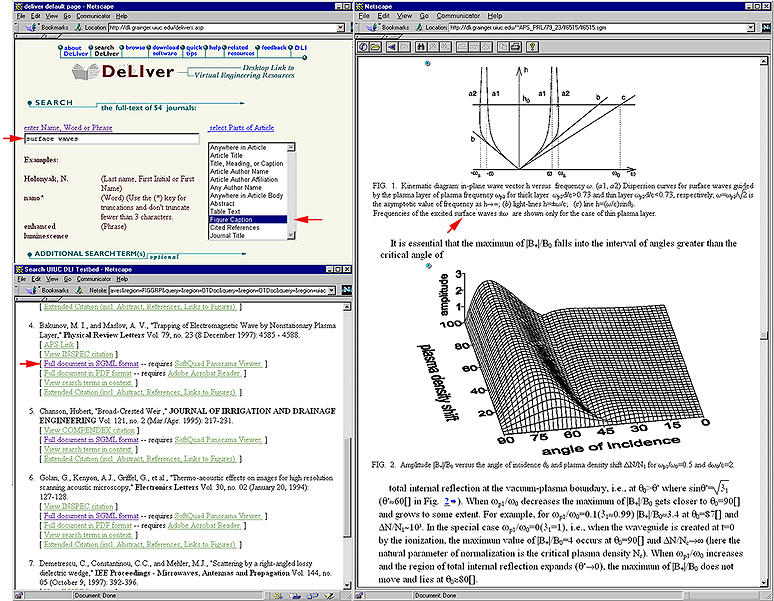774x601 pixels.
Task: Open Edit menu in right Netscape window
Action: pos(384,16)
